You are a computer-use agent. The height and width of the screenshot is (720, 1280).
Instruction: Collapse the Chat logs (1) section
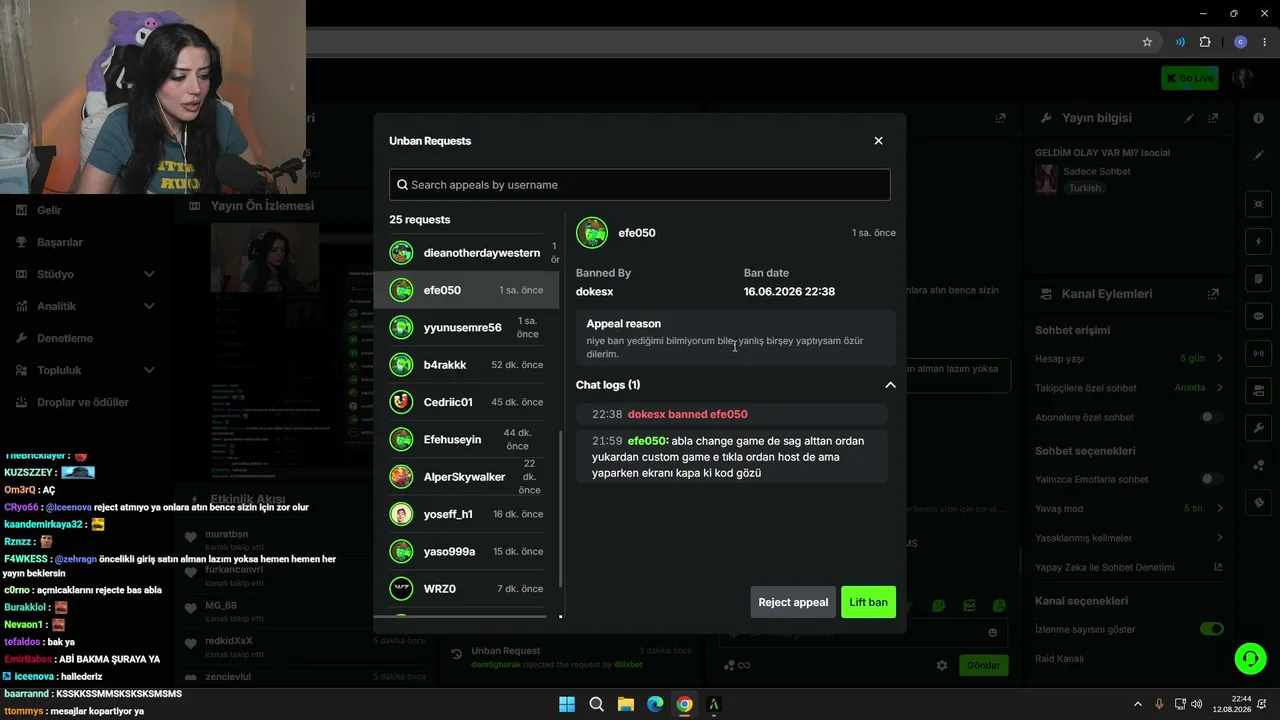click(890, 385)
